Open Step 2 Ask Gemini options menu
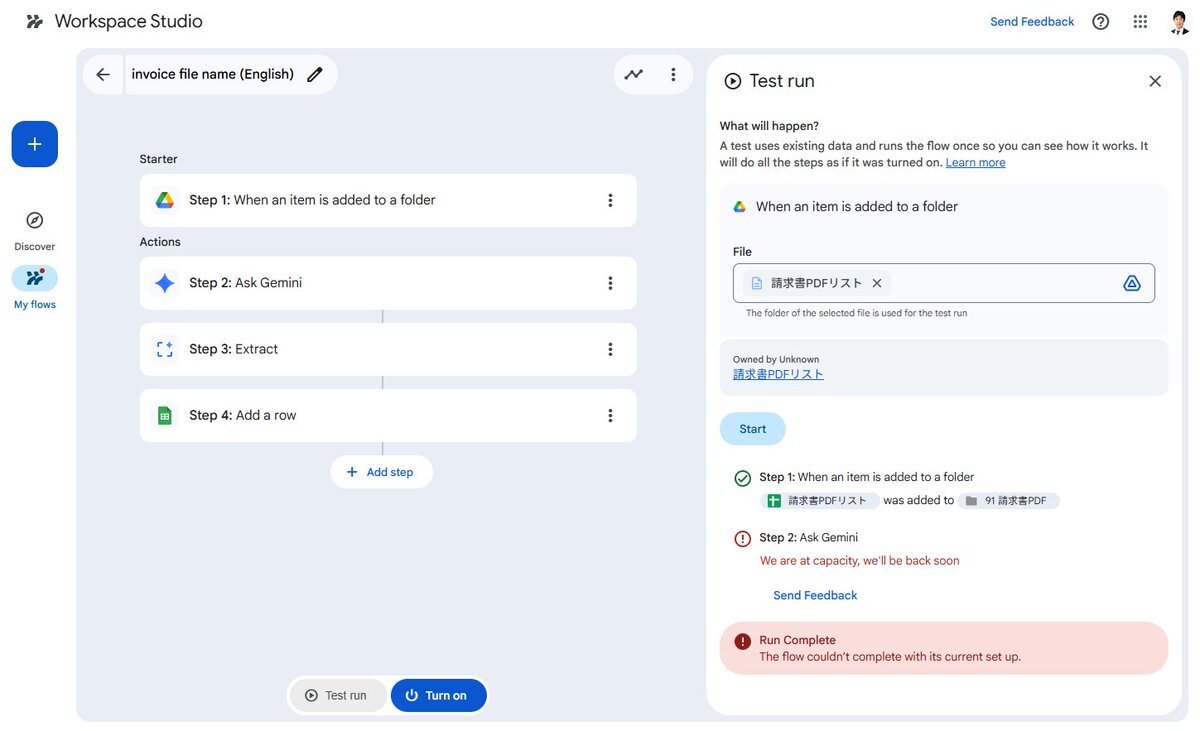Screen dimensions: 1200x731 point(611,283)
